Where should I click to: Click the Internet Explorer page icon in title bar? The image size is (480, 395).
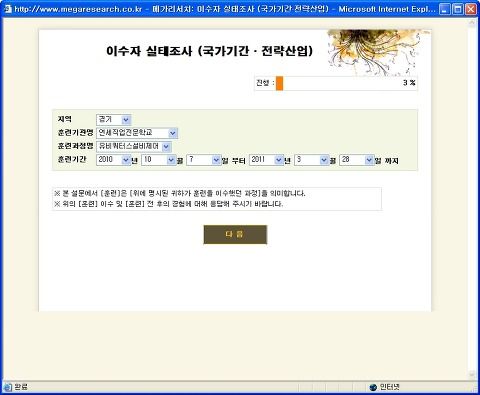pyautogui.click(x=7, y=9)
